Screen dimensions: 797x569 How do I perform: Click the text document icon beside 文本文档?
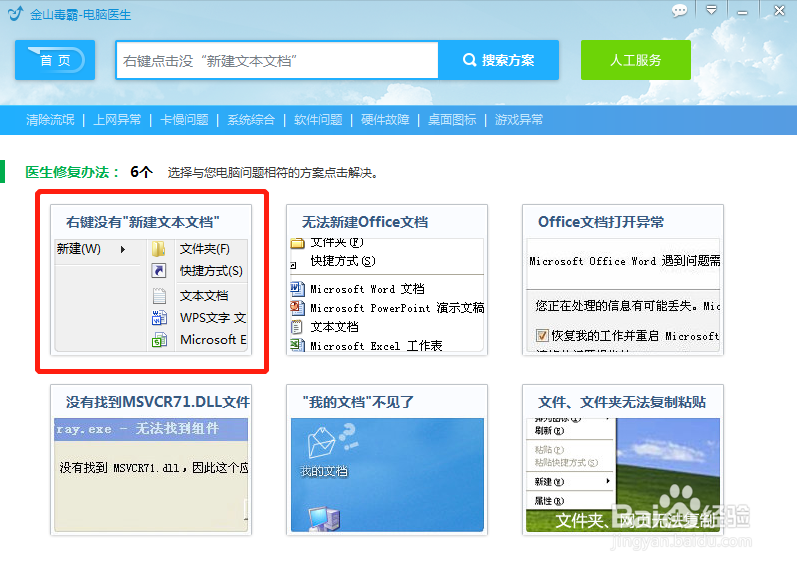(159, 295)
